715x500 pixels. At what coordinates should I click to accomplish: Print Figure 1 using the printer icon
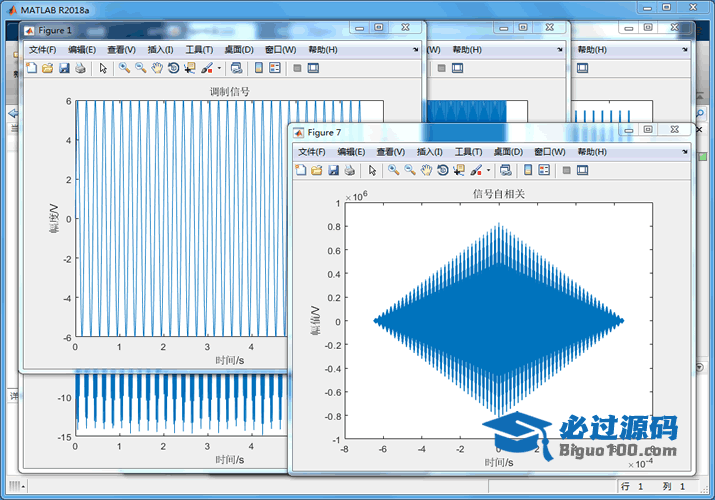click(x=80, y=68)
